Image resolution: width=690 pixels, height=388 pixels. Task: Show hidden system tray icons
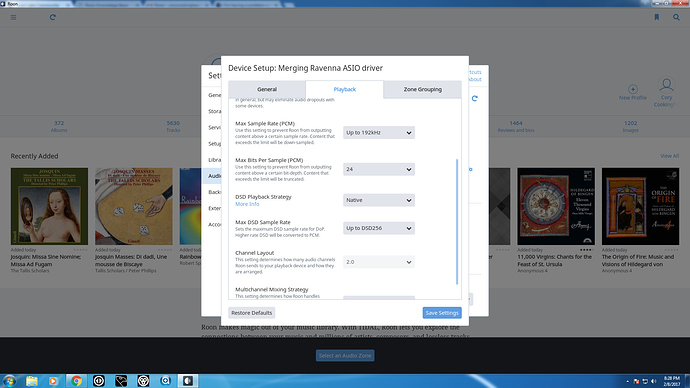(x=628, y=381)
